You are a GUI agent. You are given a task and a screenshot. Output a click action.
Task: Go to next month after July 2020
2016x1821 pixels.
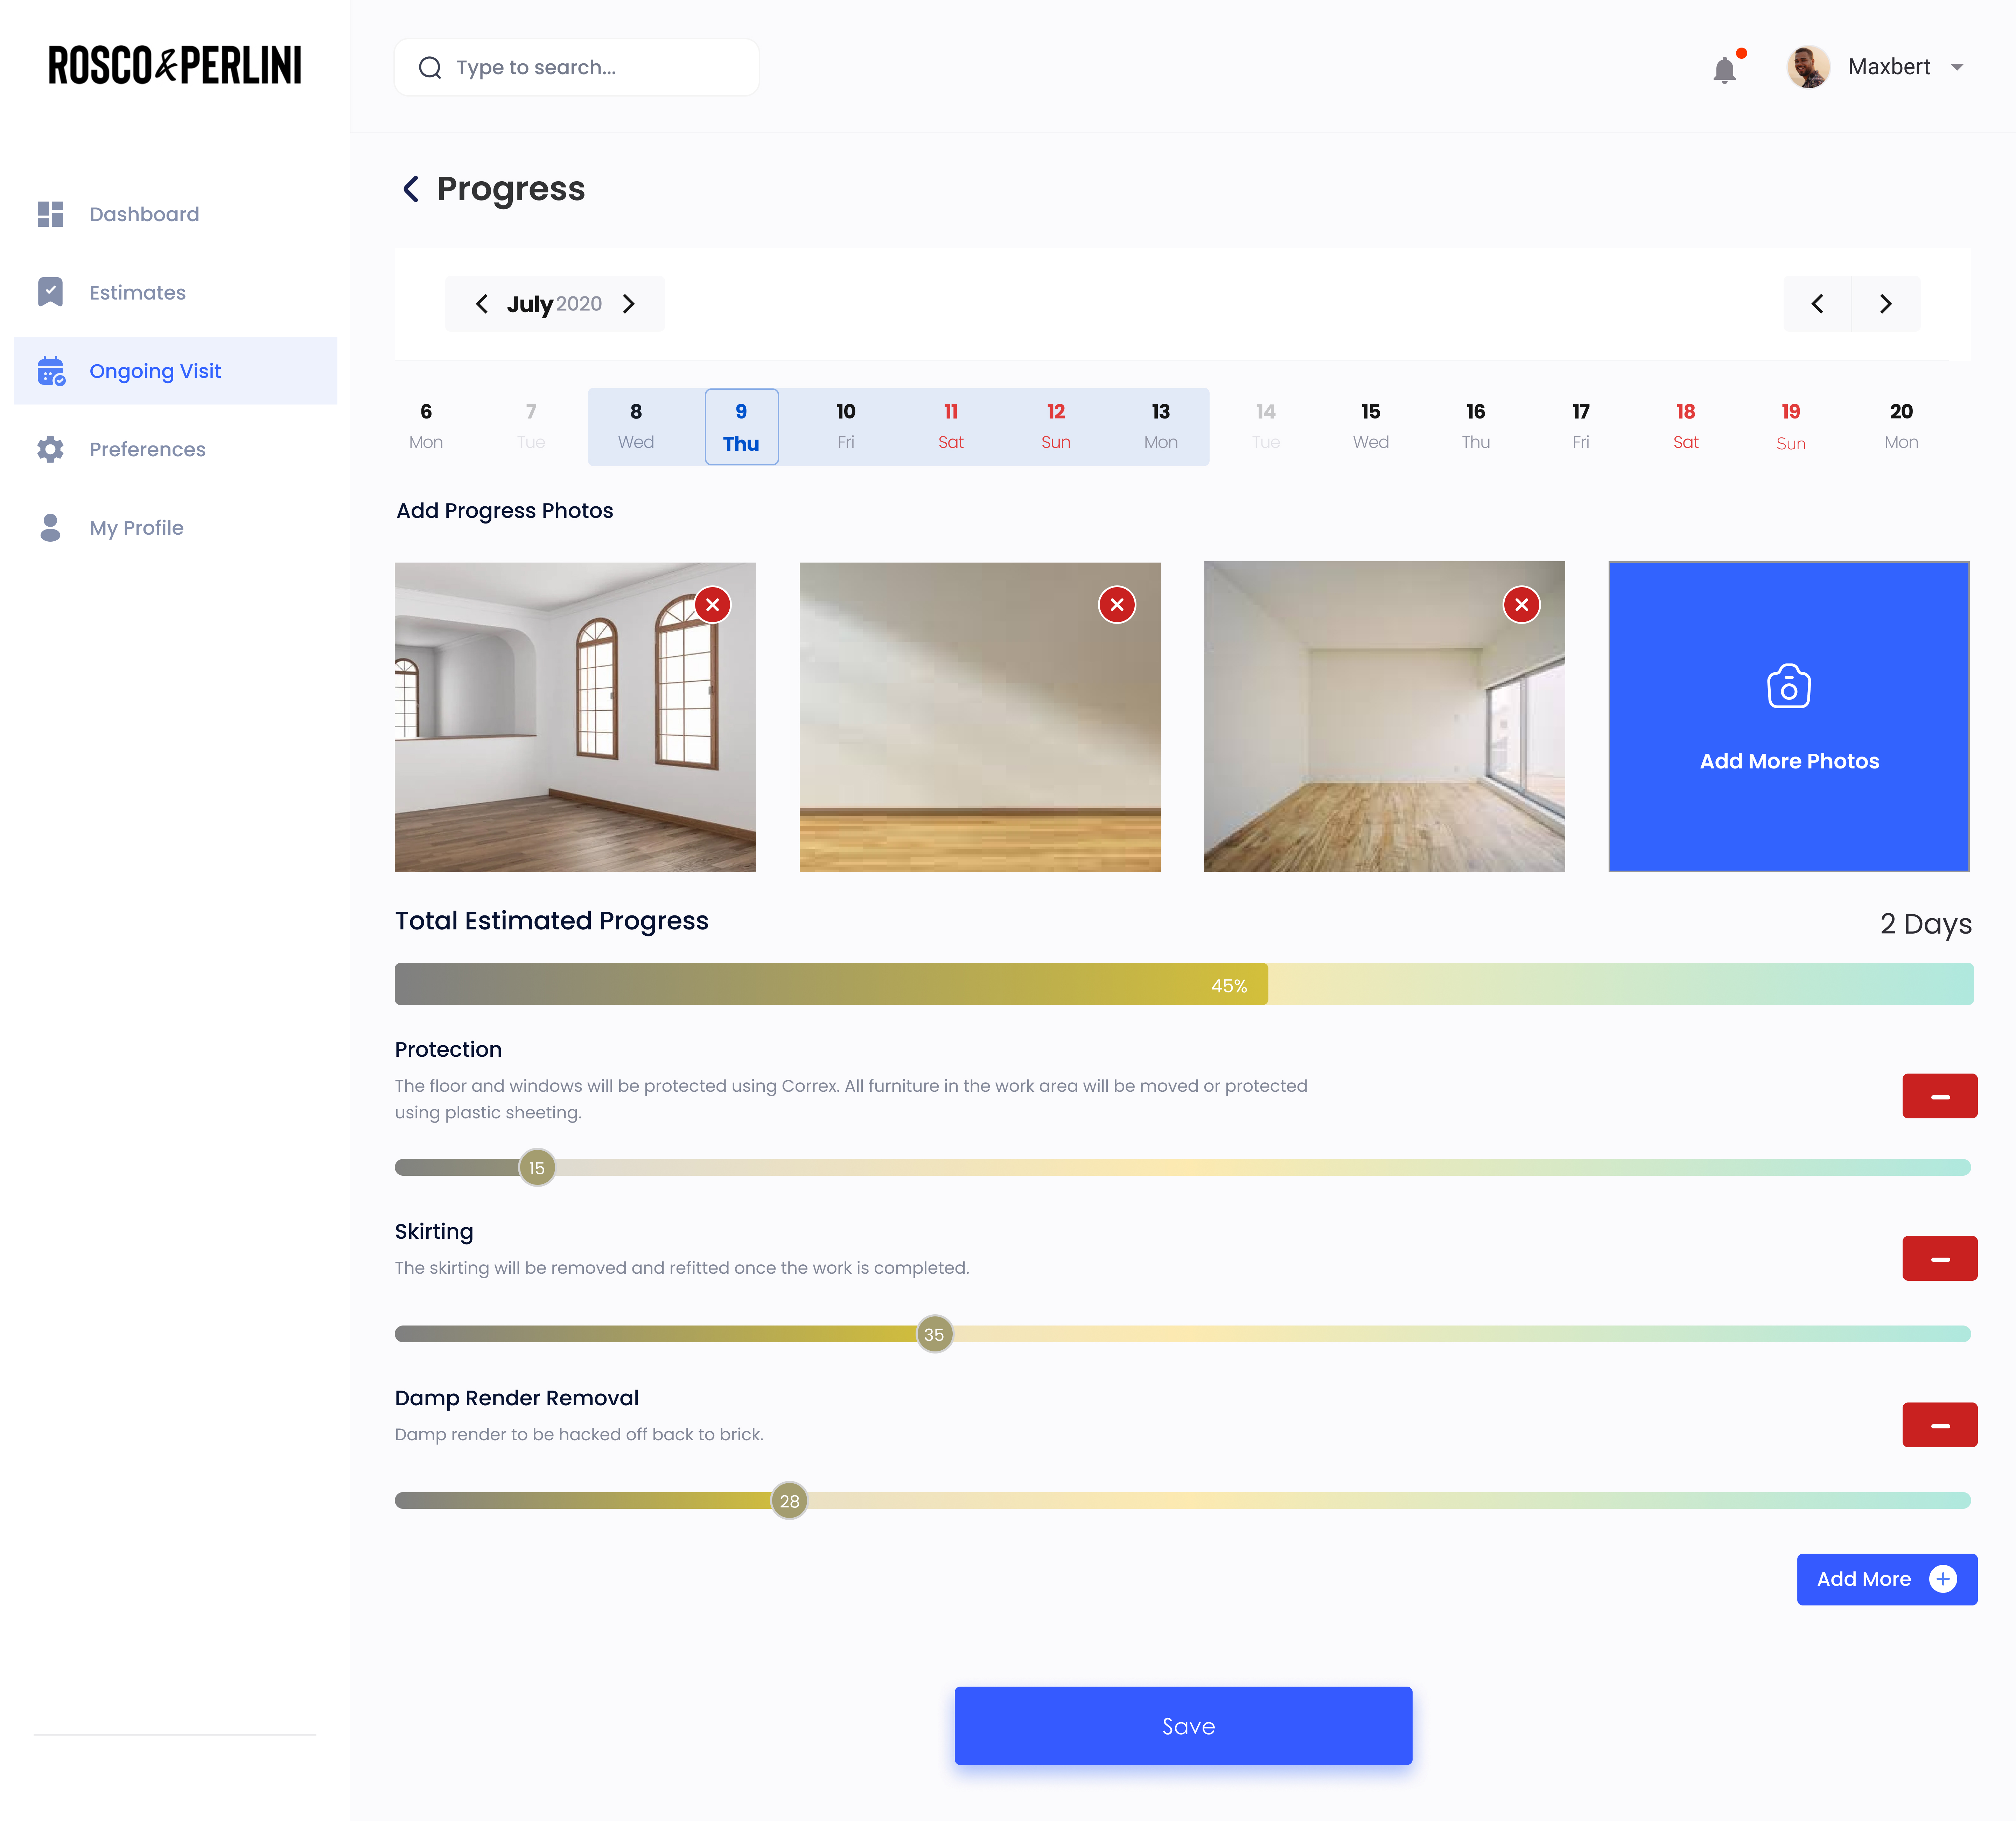[x=629, y=304]
